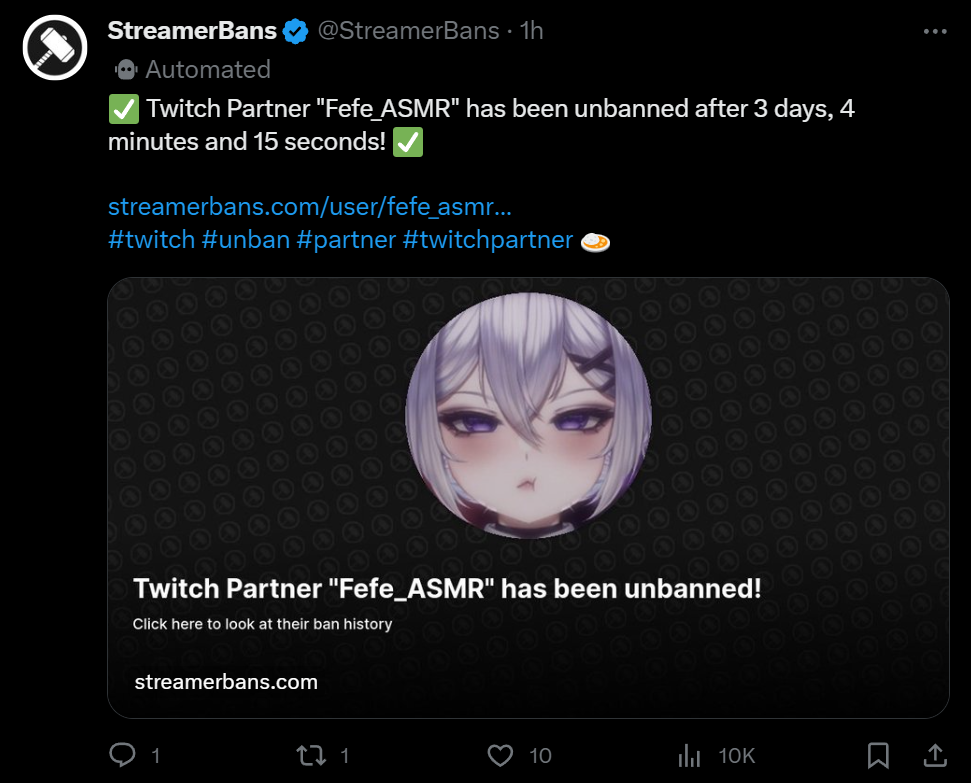The height and width of the screenshot is (783, 971).
Task: Click the Automated account label
Action: tap(207, 69)
